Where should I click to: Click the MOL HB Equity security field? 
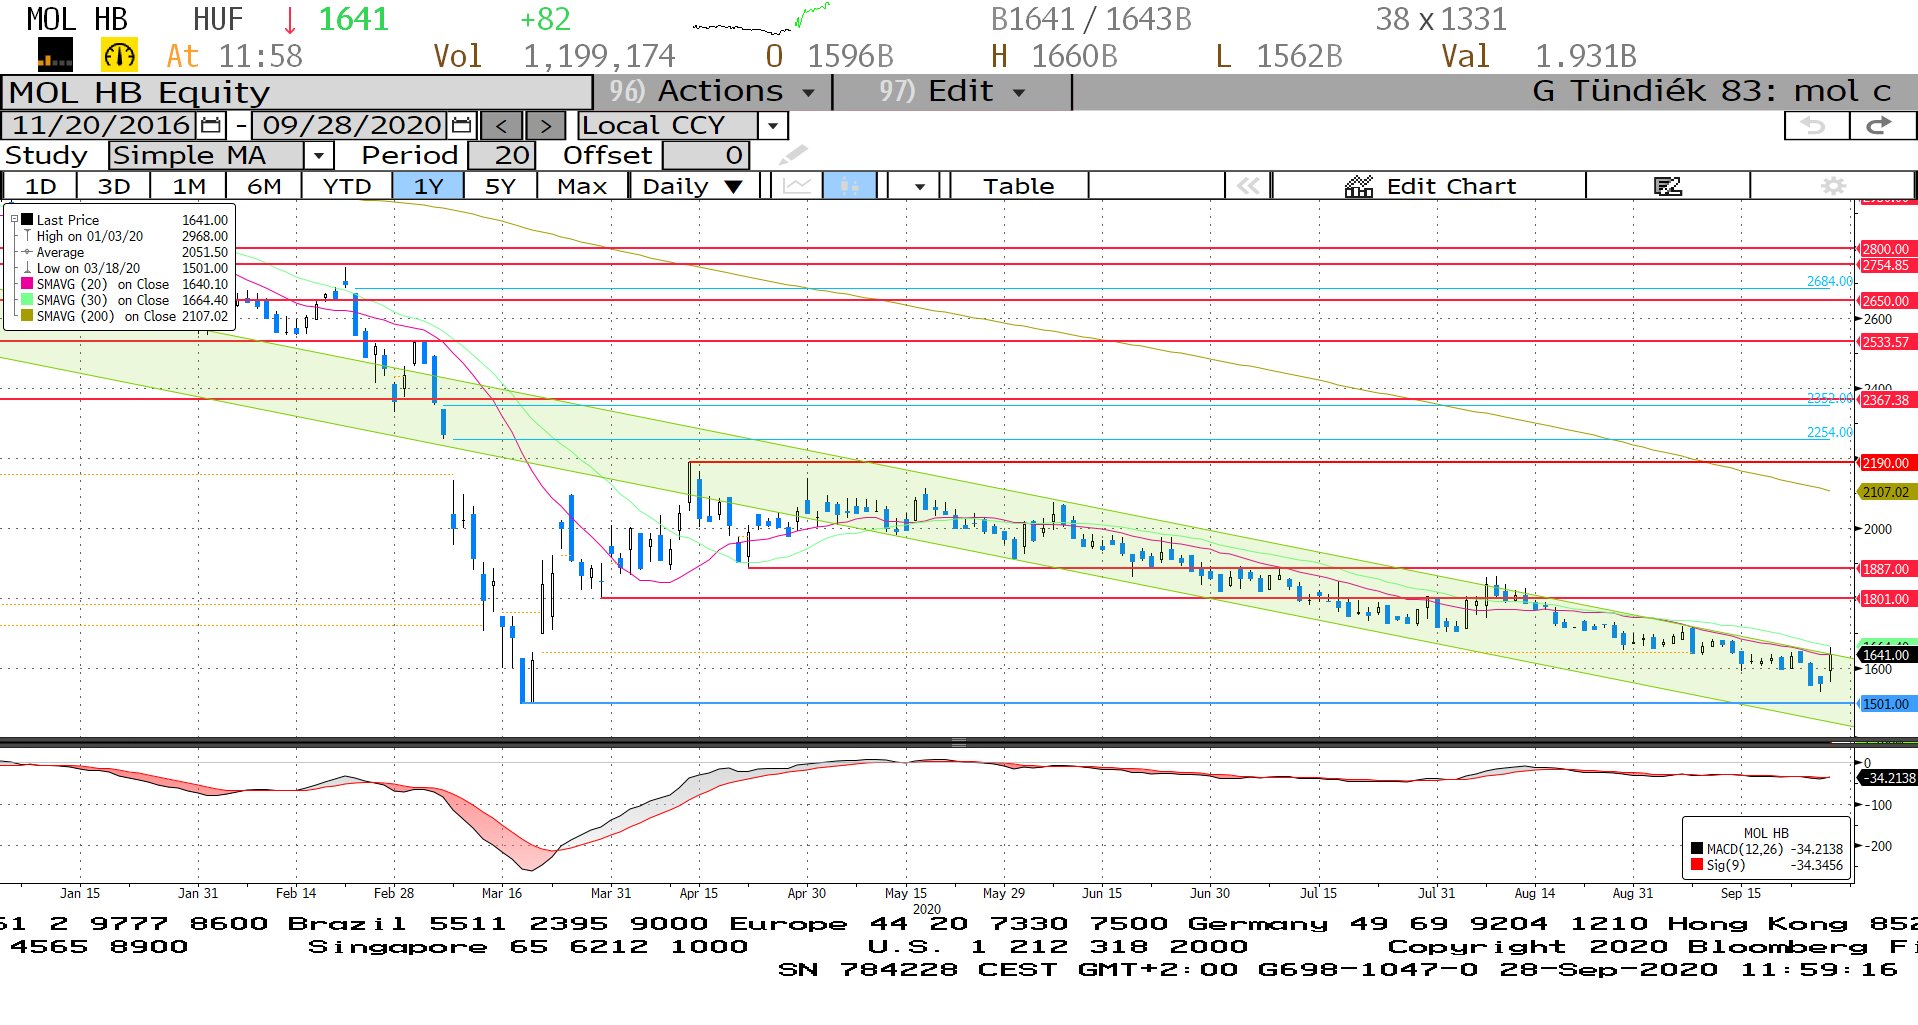(297, 92)
